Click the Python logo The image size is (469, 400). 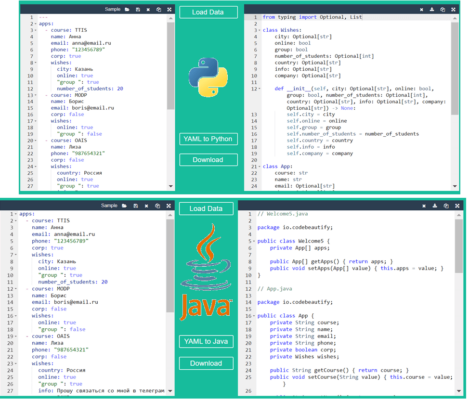(x=208, y=77)
